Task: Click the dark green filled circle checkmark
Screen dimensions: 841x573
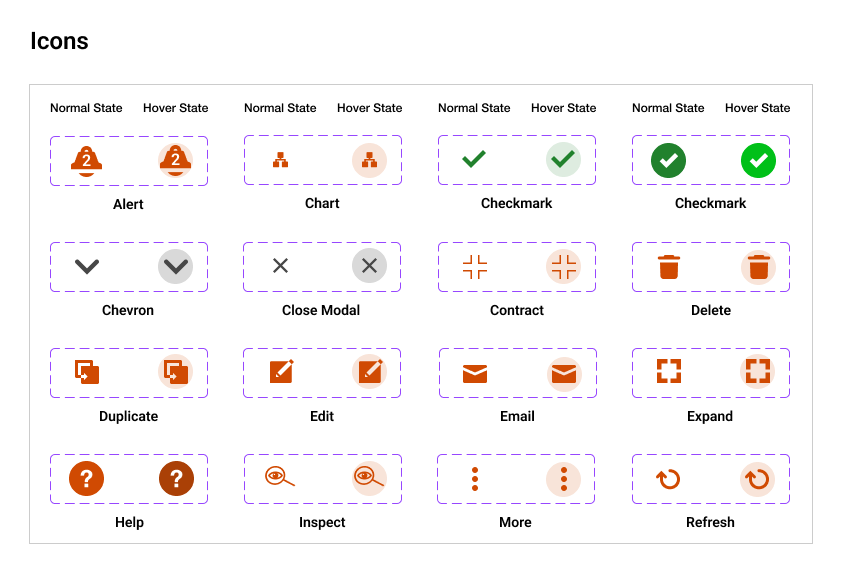Action: tap(668, 160)
